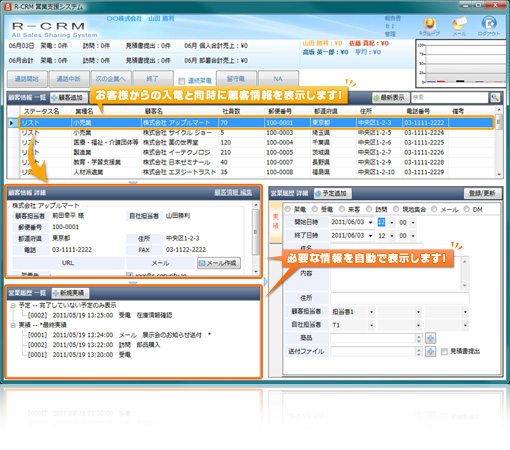Click the sales chart thumbnail
510x450 pixels.
tap(462, 63)
